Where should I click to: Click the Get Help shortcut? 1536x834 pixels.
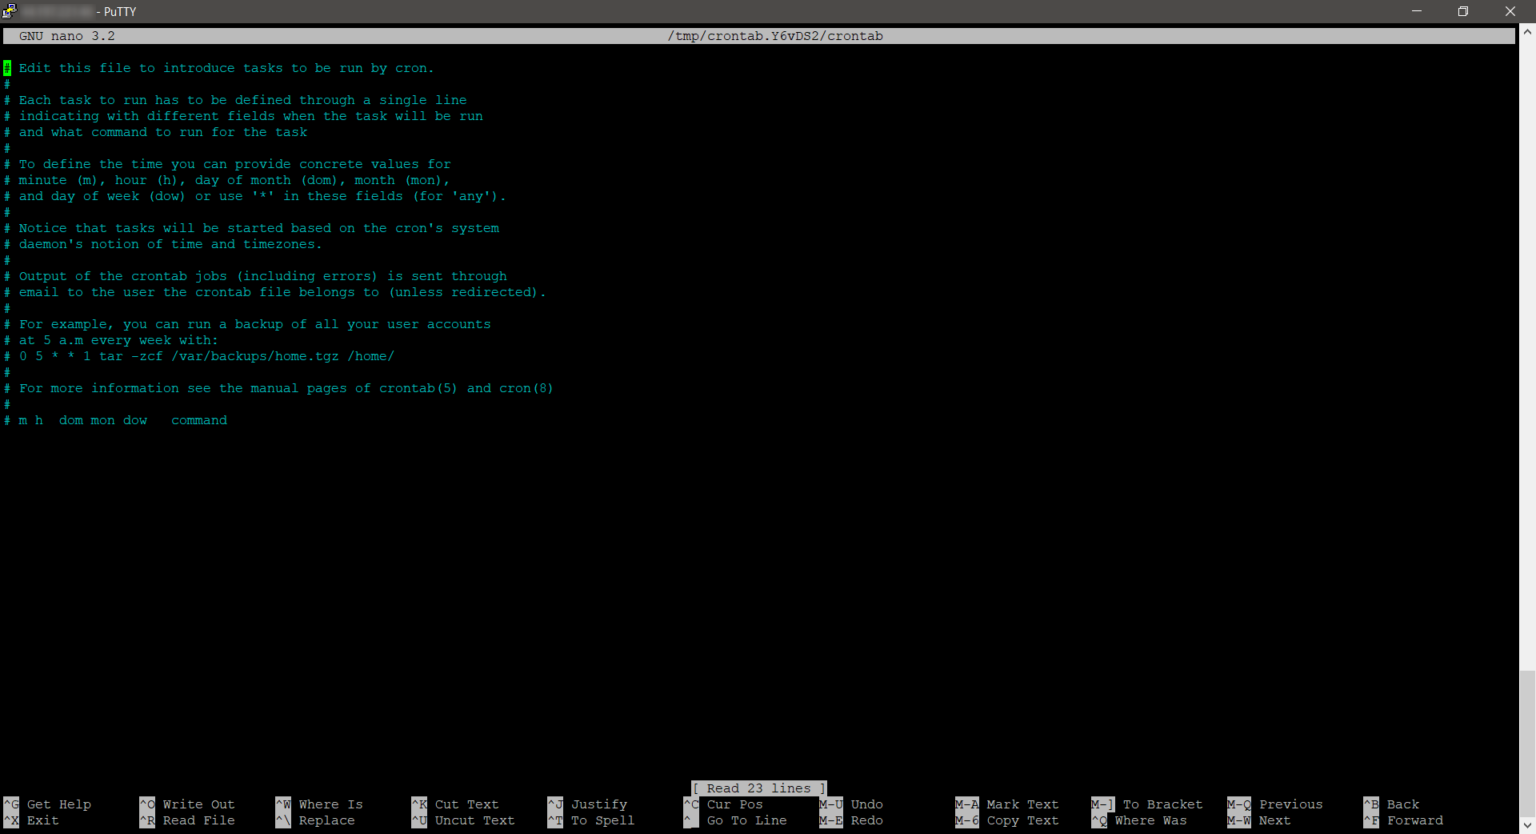pos(58,804)
